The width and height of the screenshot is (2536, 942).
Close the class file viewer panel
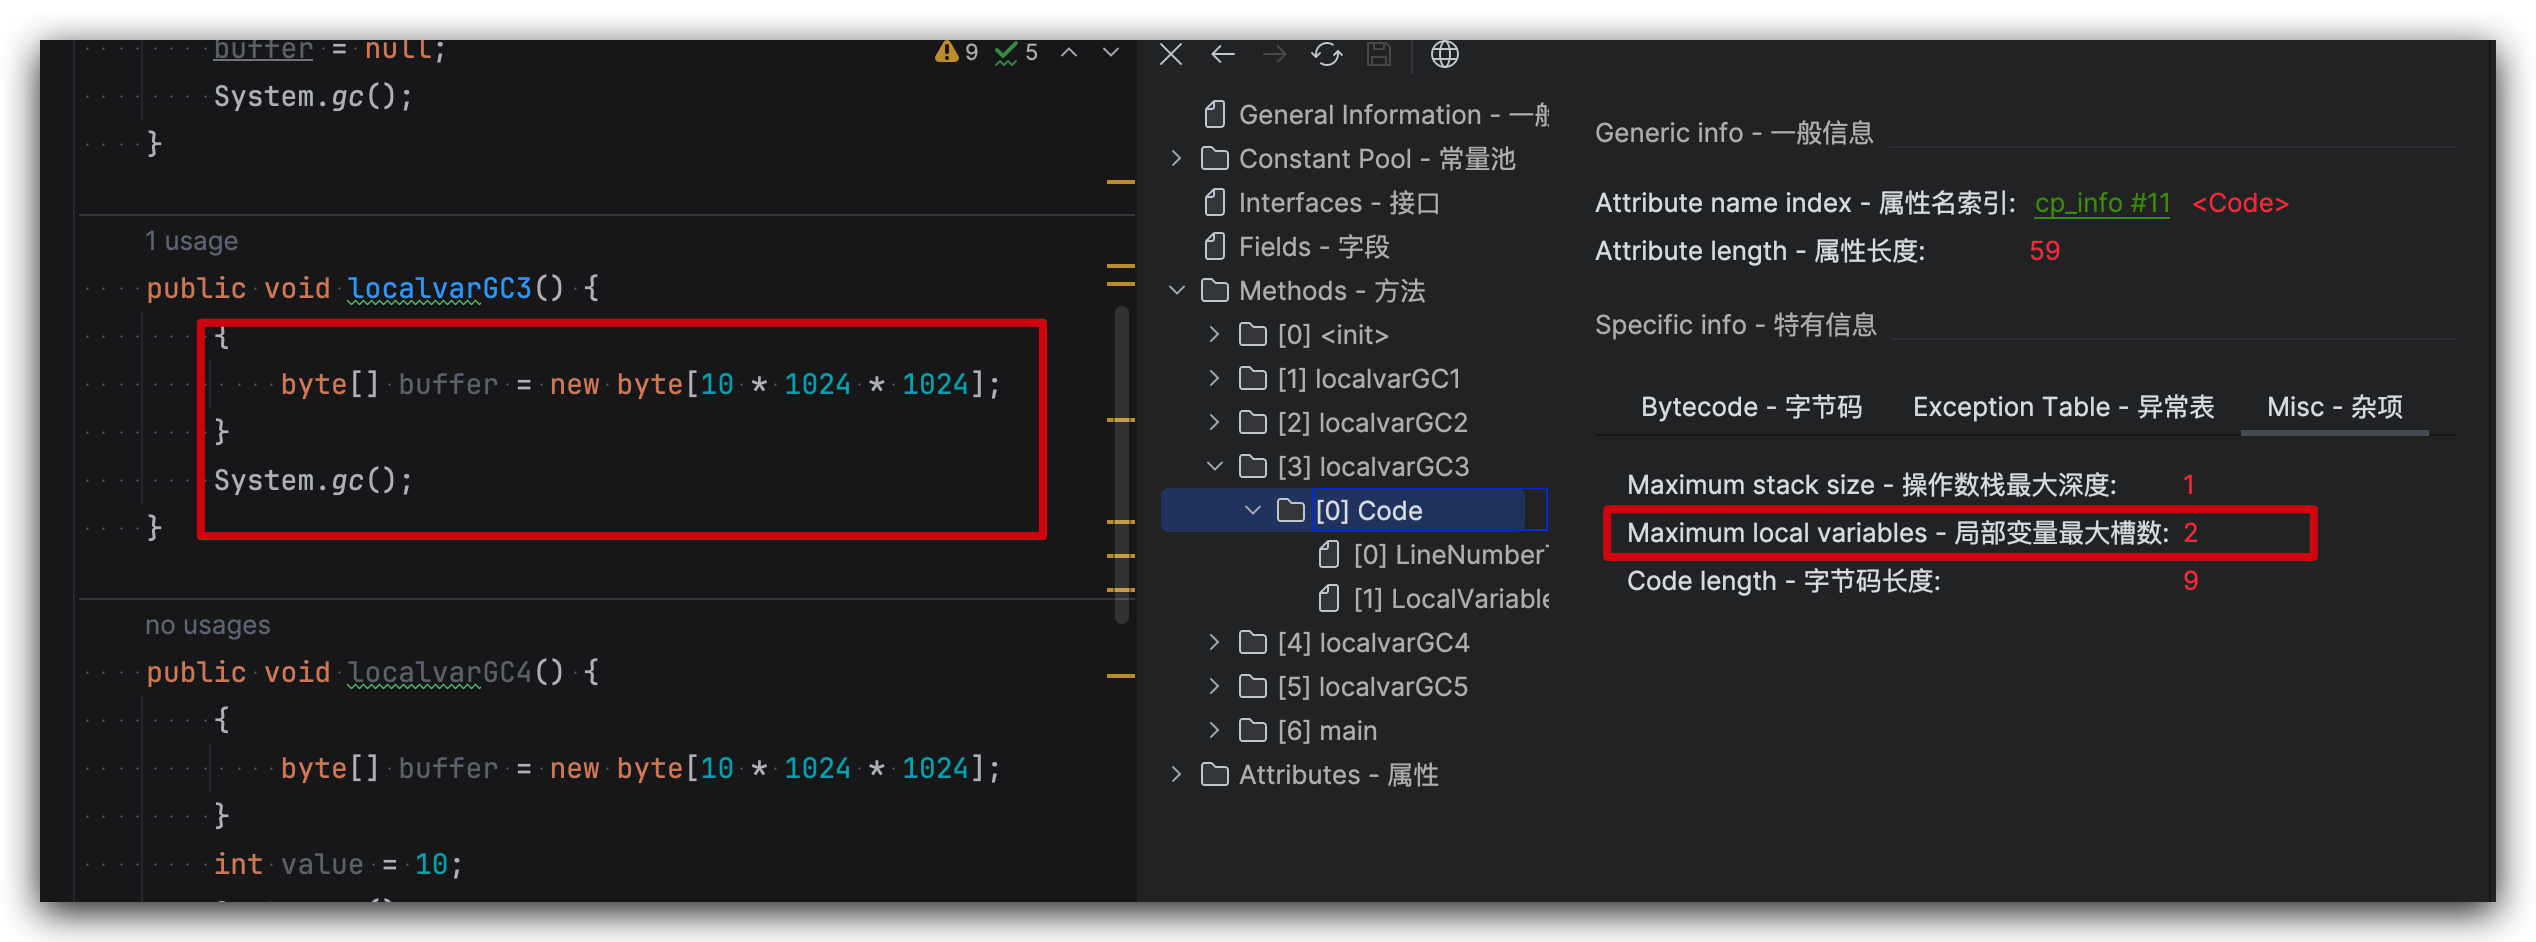pyautogui.click(x=1171, y=54)
